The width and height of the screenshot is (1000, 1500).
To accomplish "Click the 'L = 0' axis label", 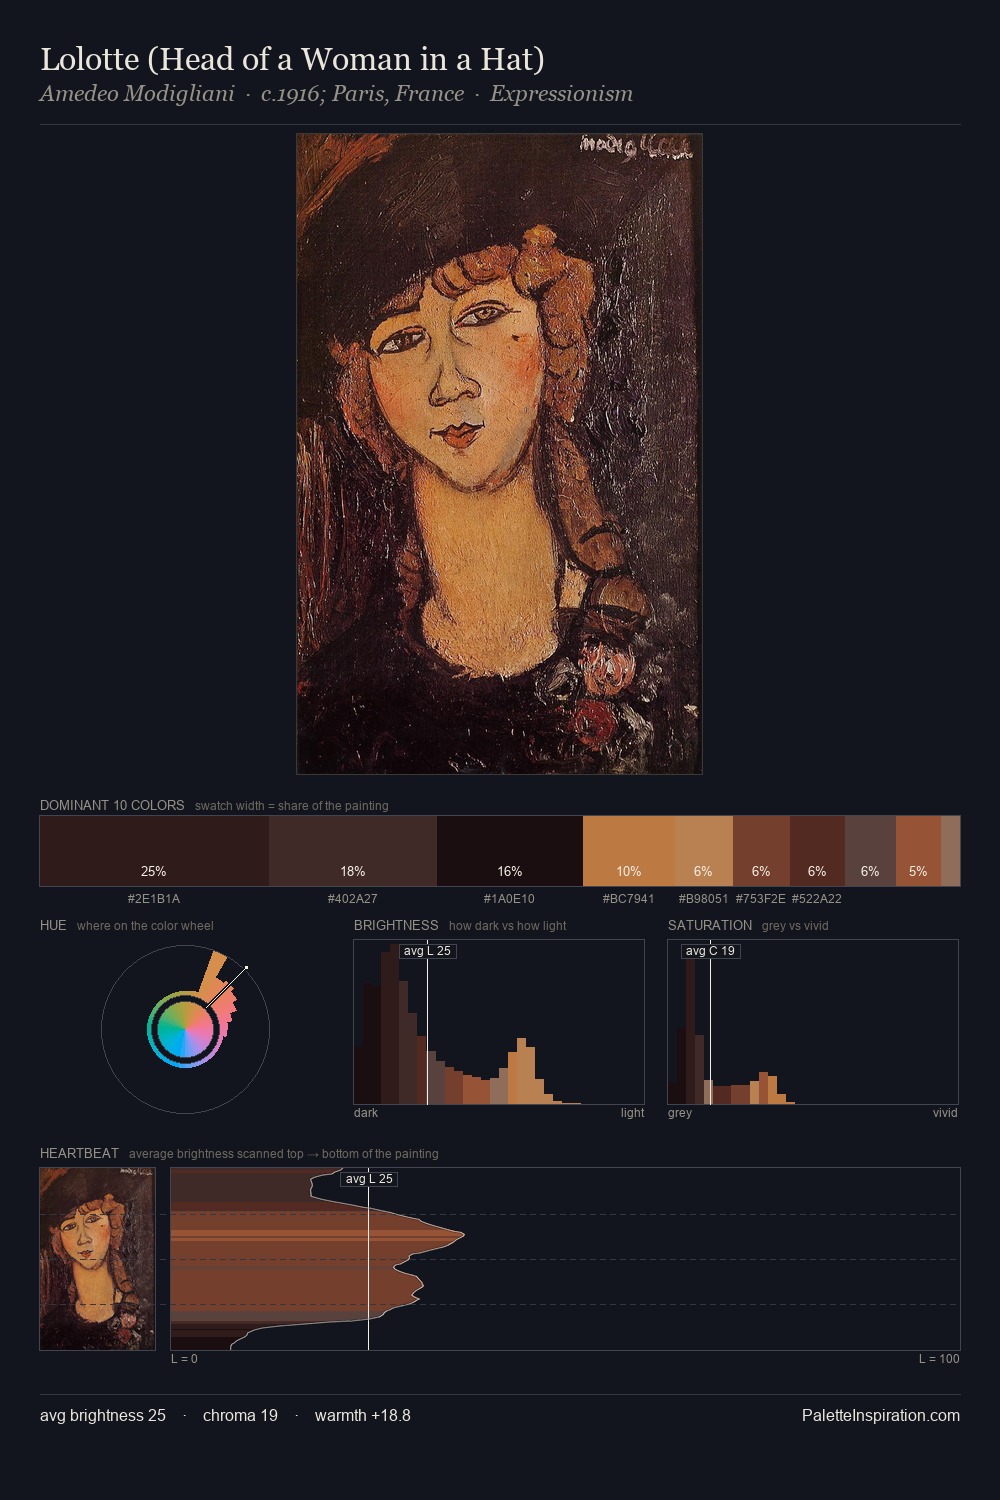I will [x=184, y=1359].
